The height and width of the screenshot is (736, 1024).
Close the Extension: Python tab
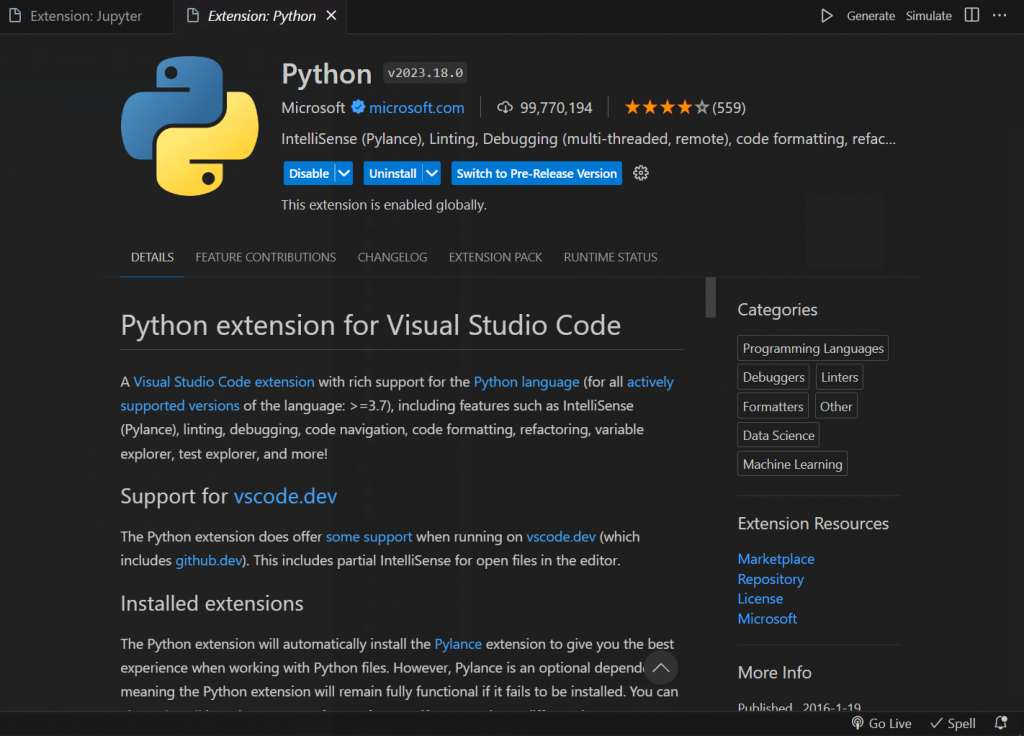click(x=332, y=16)
